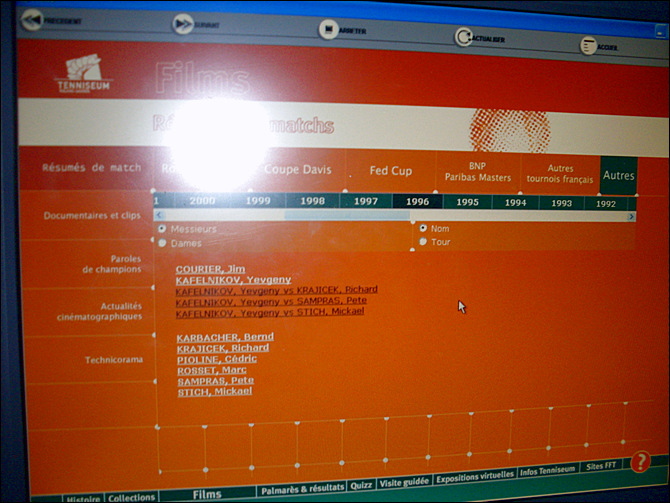
Task: Go to Collections in bottom navigation
Action: click(x=131, y=497)
